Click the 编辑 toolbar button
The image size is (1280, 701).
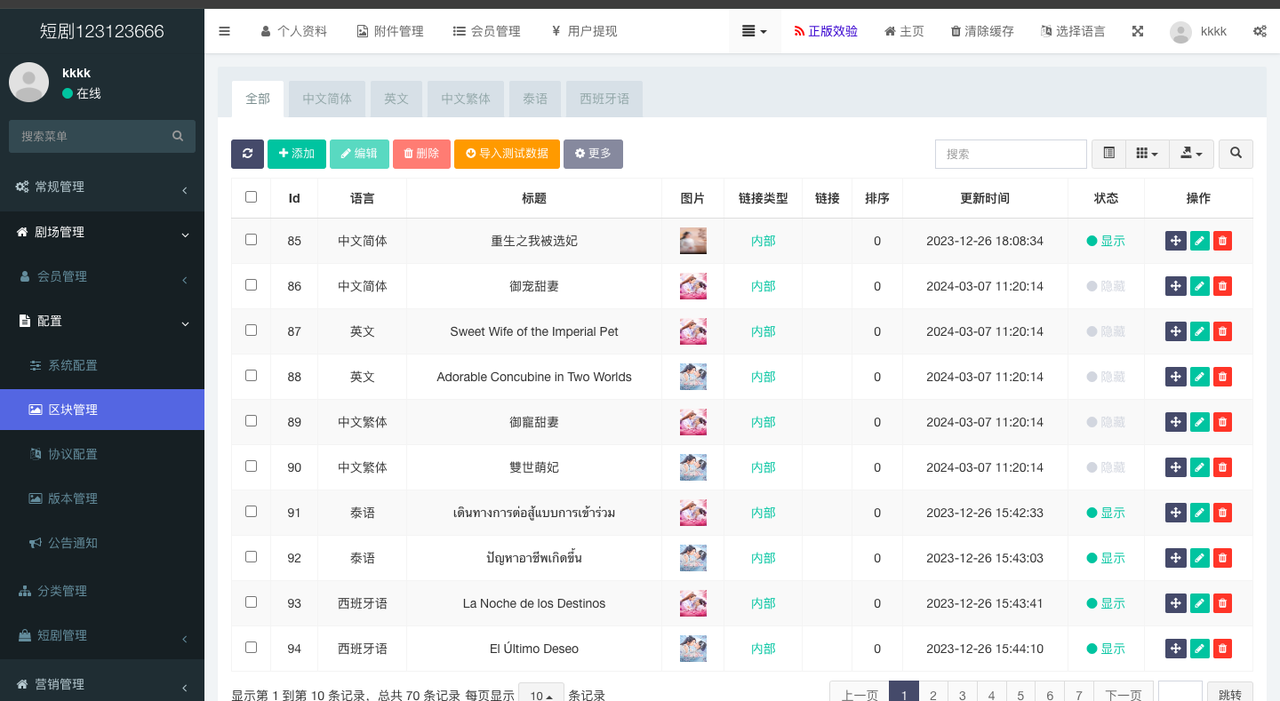coord(359,154)
